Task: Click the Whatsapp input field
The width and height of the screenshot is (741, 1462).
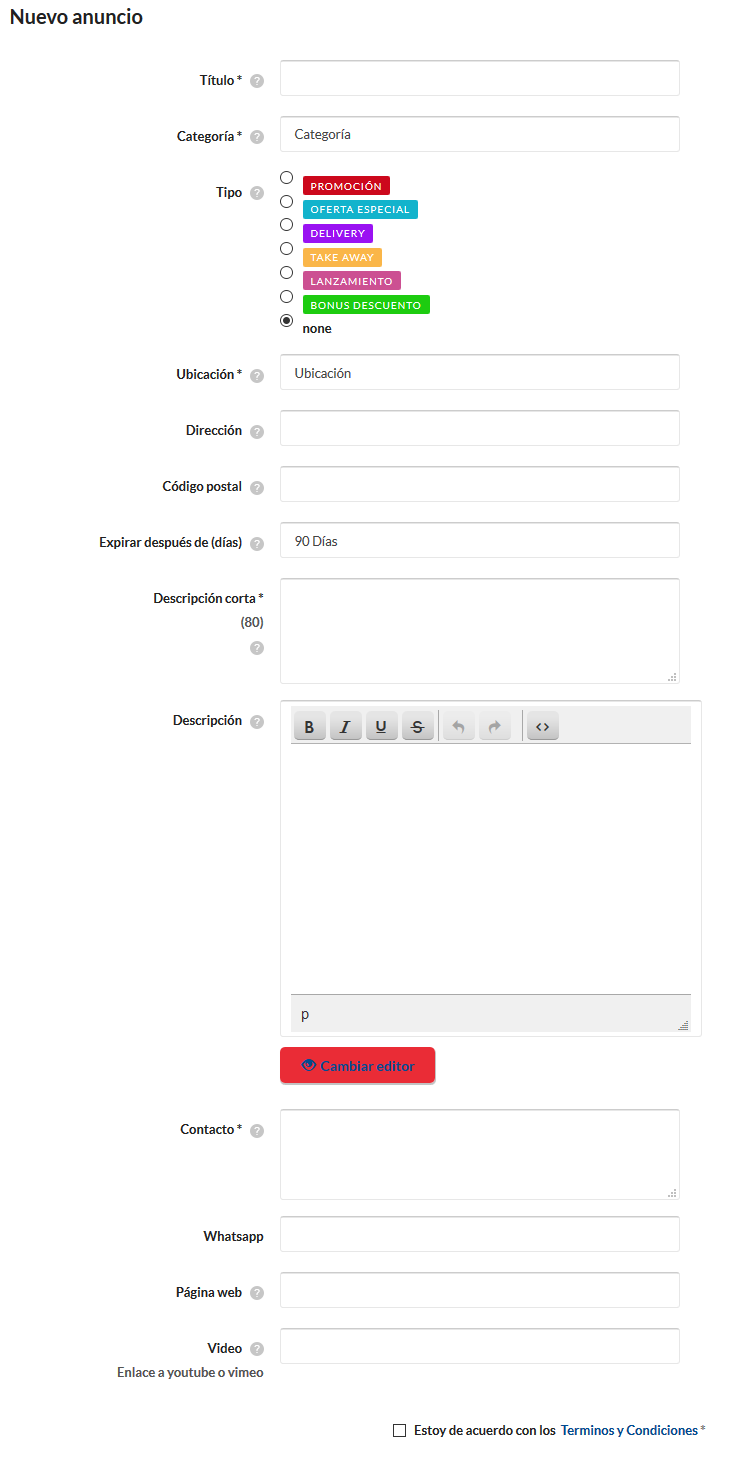Action: point(479,1234)
